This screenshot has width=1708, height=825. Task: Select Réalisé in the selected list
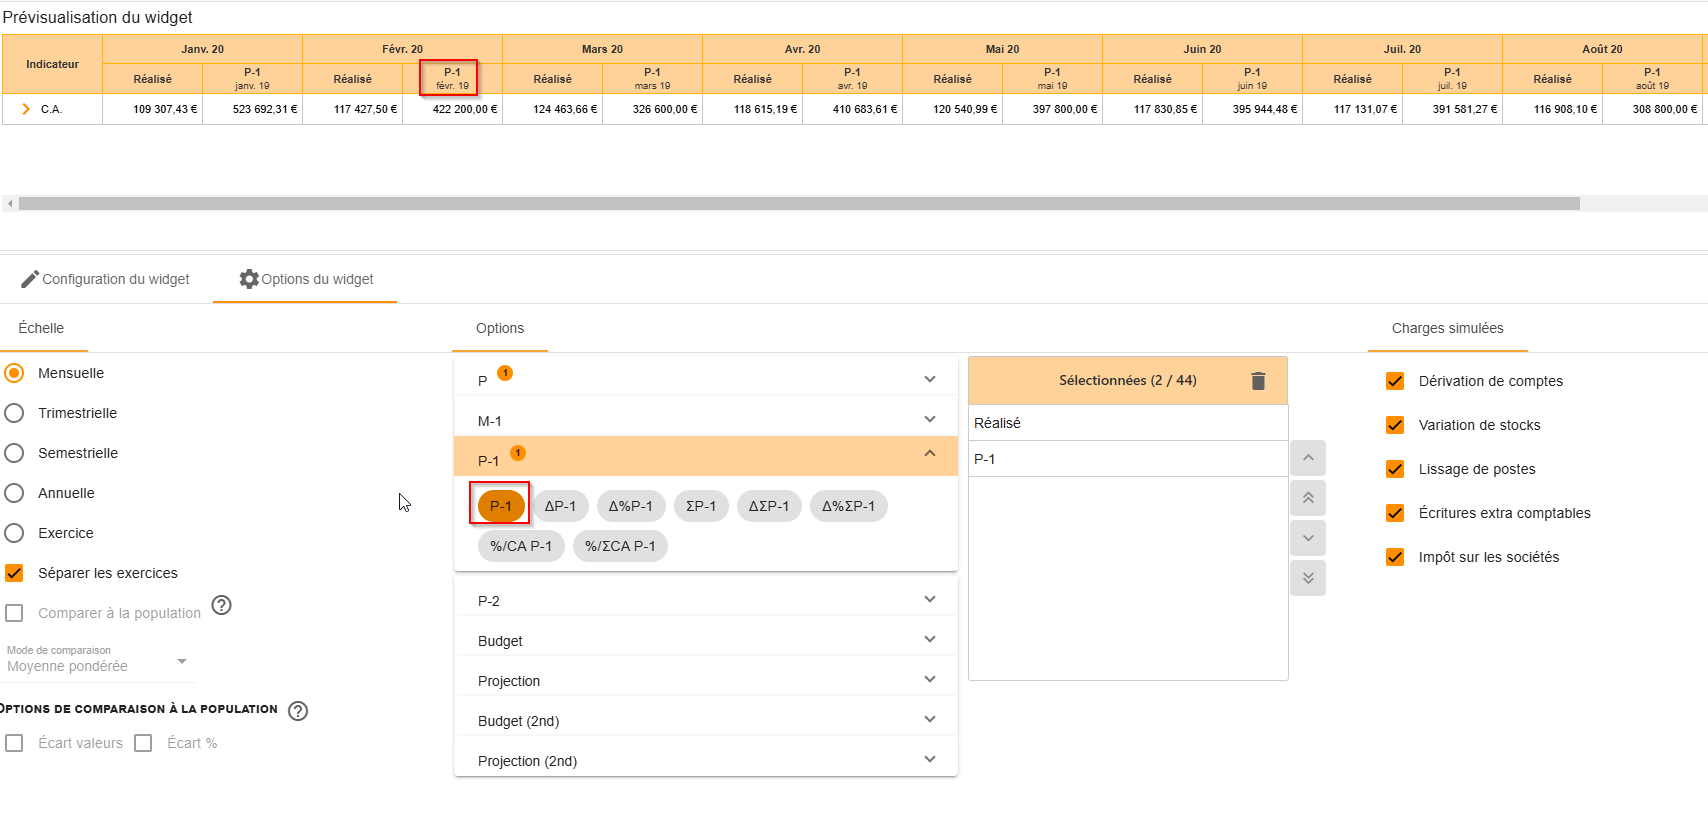coord(1127,423)
